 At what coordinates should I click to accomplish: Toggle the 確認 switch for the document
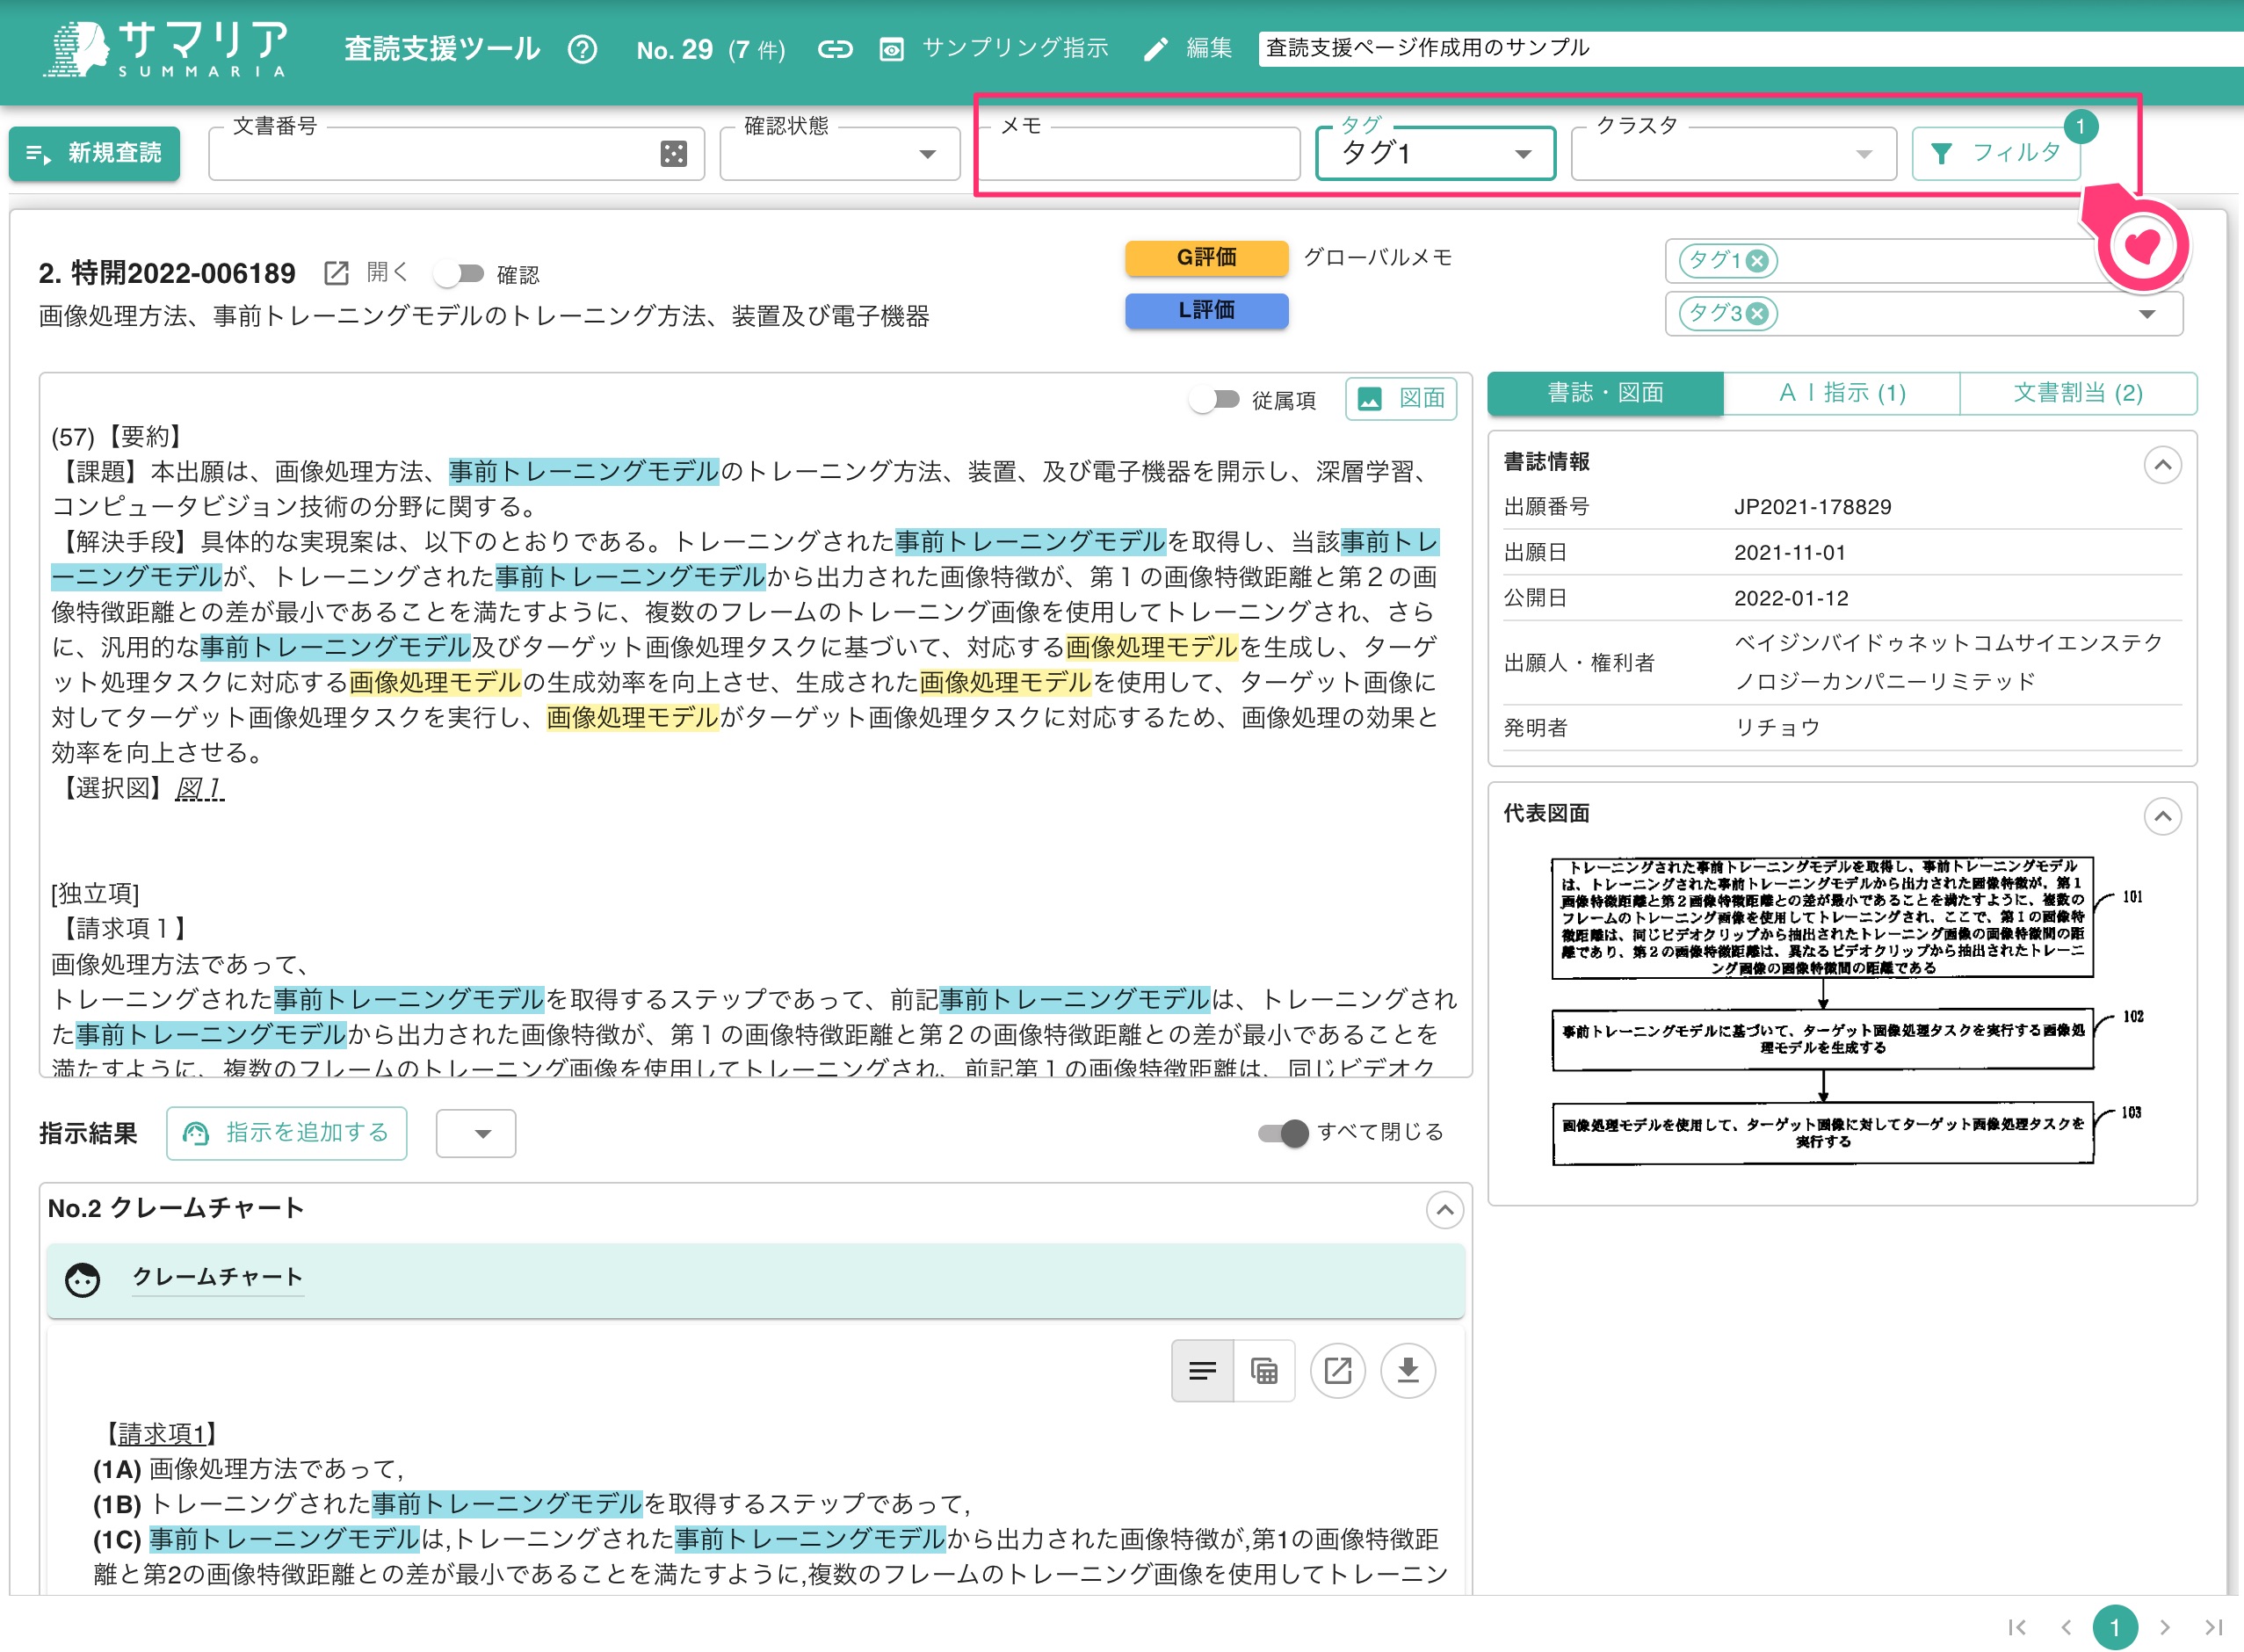pos(462,272)
